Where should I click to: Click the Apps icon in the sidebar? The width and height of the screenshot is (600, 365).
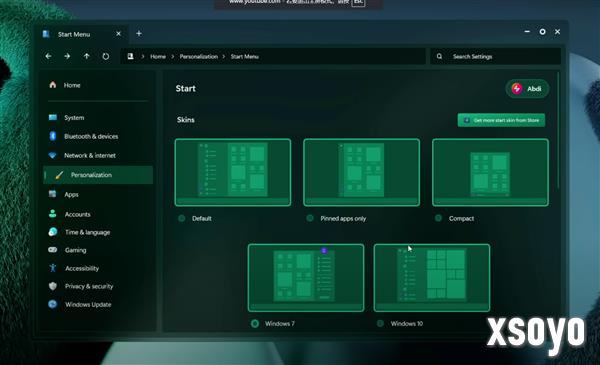[53, 194]
